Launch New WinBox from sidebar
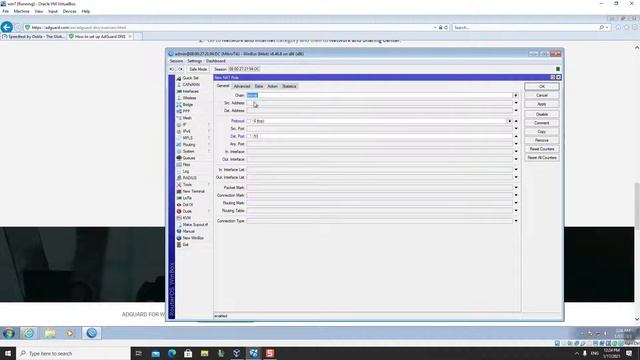Viewport: 640px width, 360px height. tap(193, 238)
